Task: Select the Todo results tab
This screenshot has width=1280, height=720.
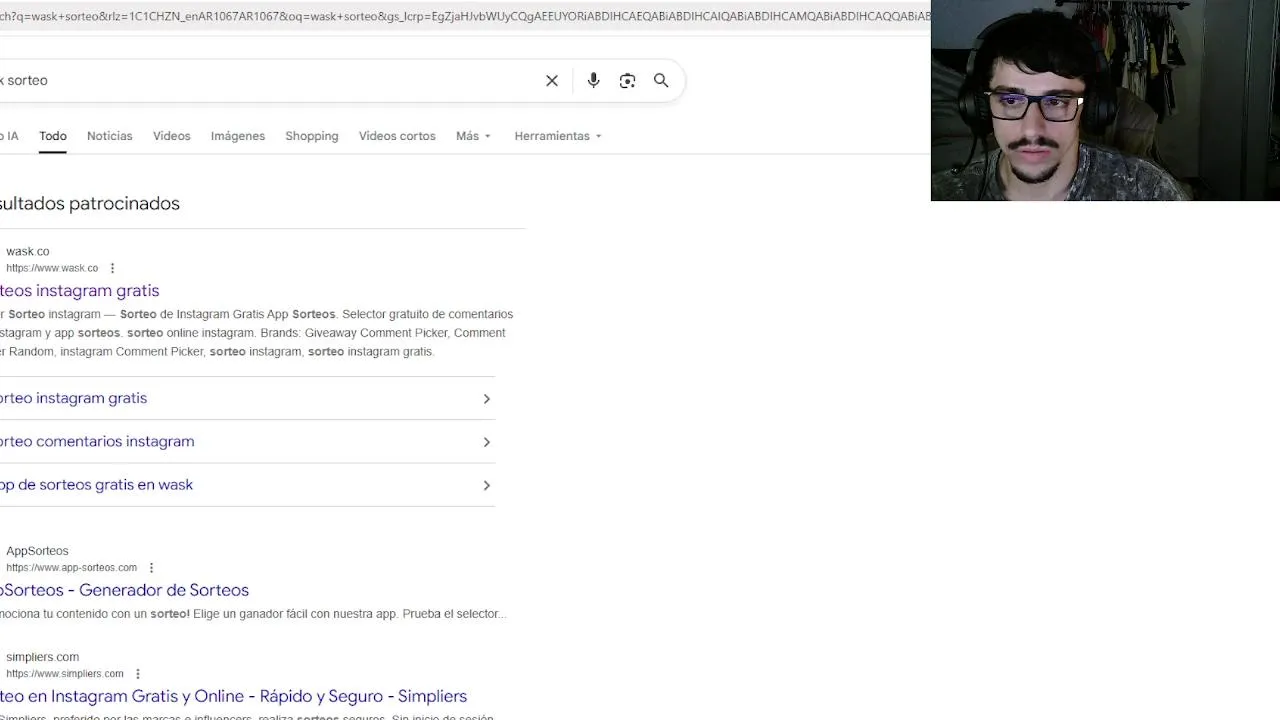Action: coord(53,136)
